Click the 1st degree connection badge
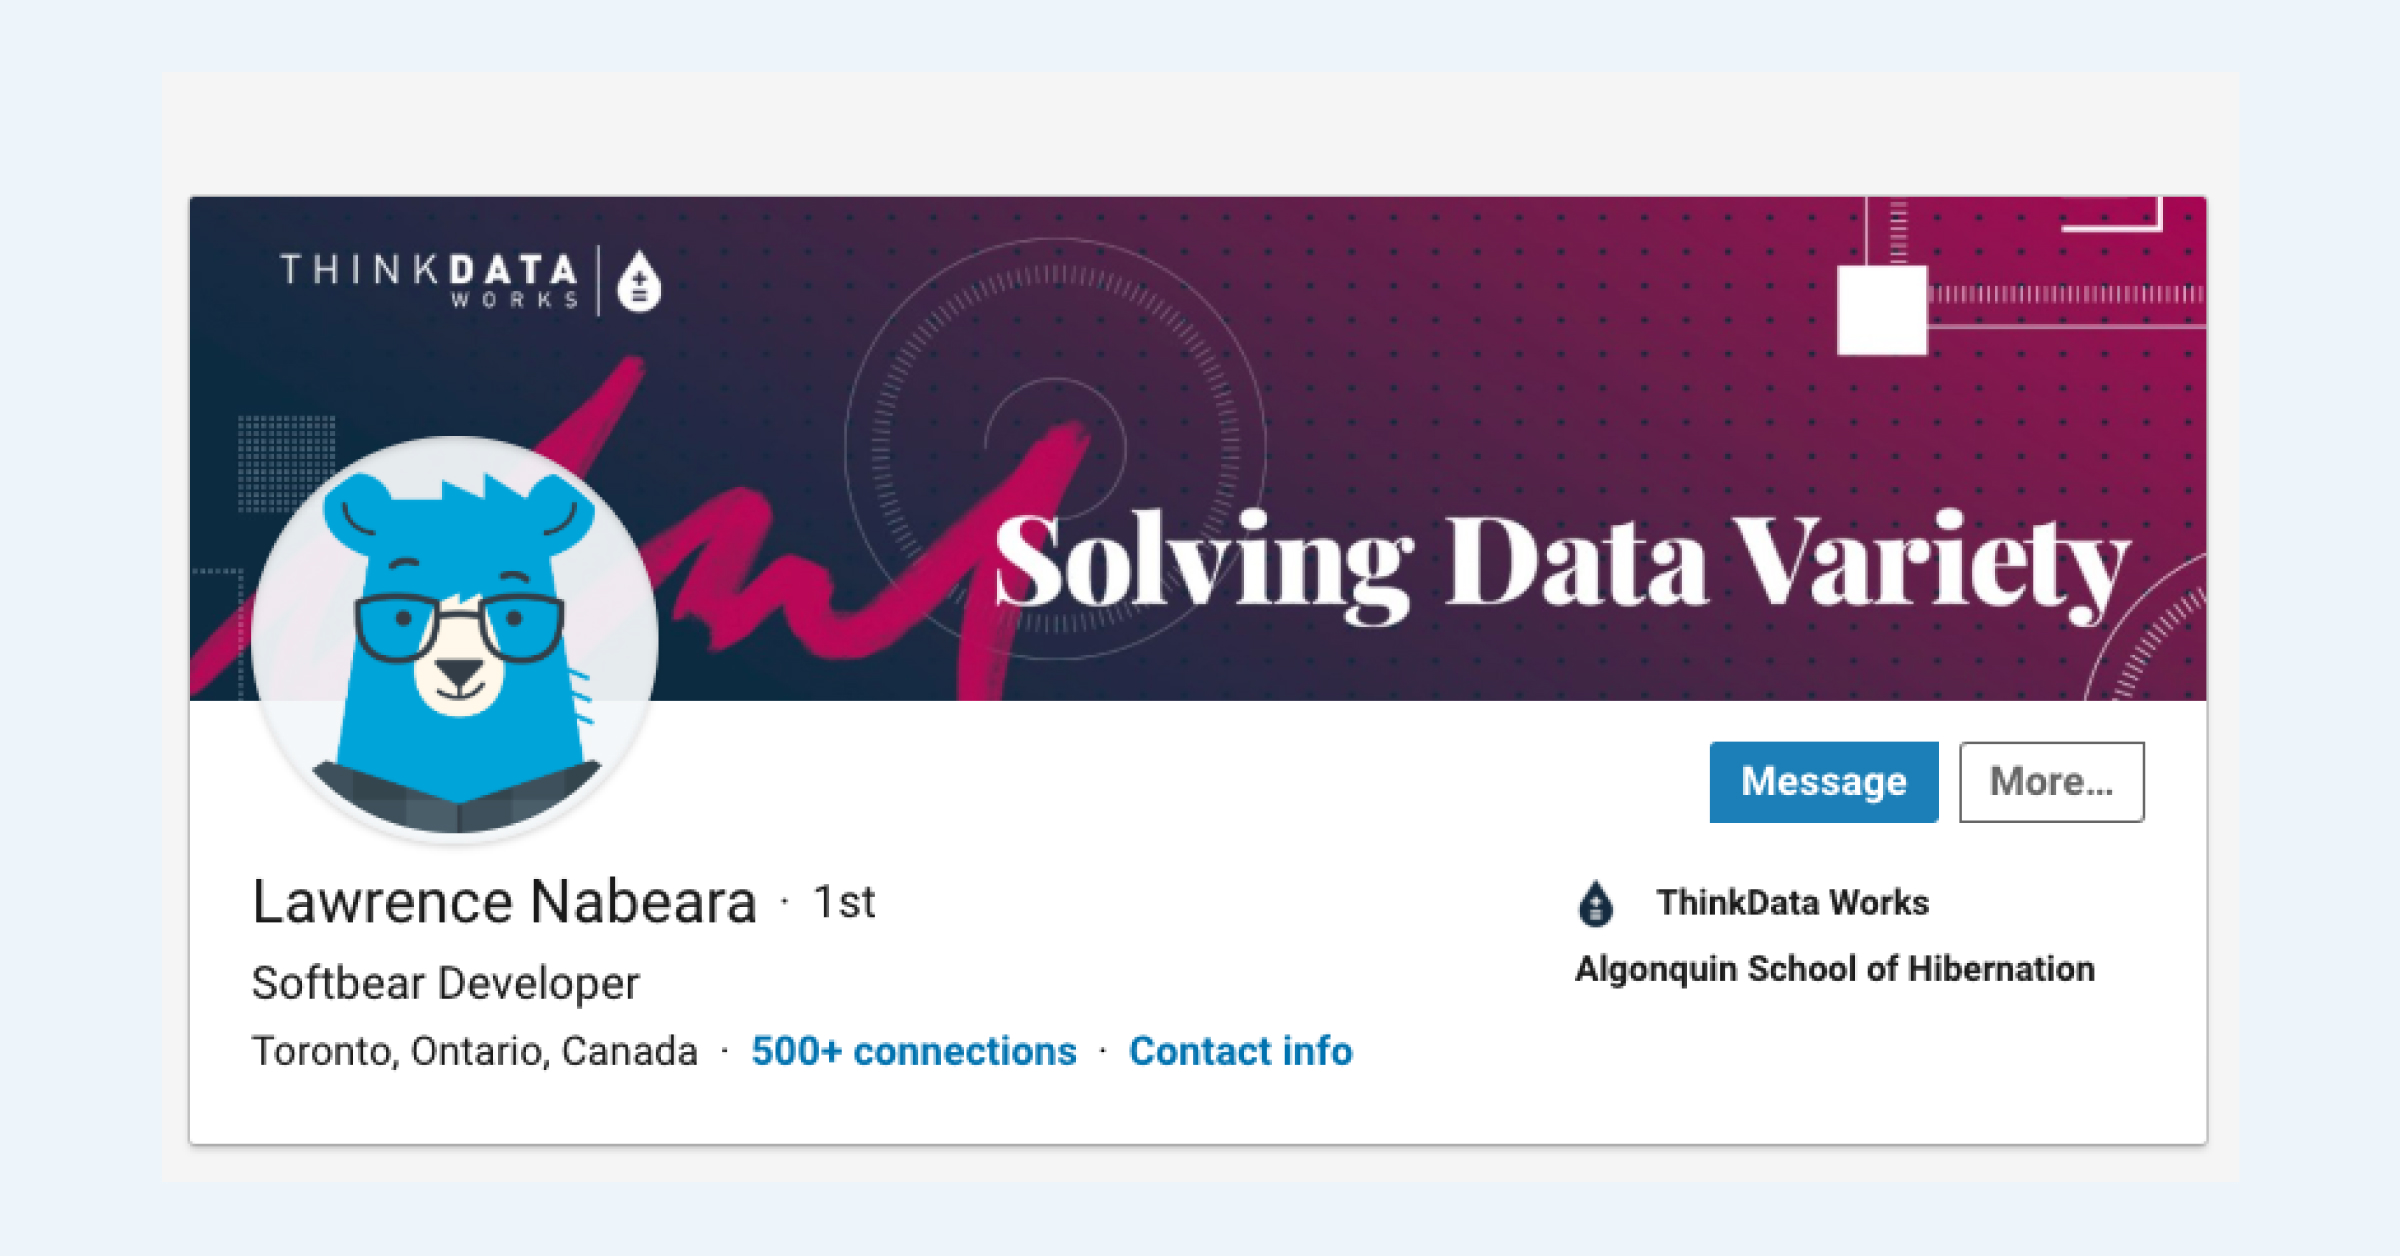The width and height of the screenshot is (2400, 1256). click(x=844, y=902)
